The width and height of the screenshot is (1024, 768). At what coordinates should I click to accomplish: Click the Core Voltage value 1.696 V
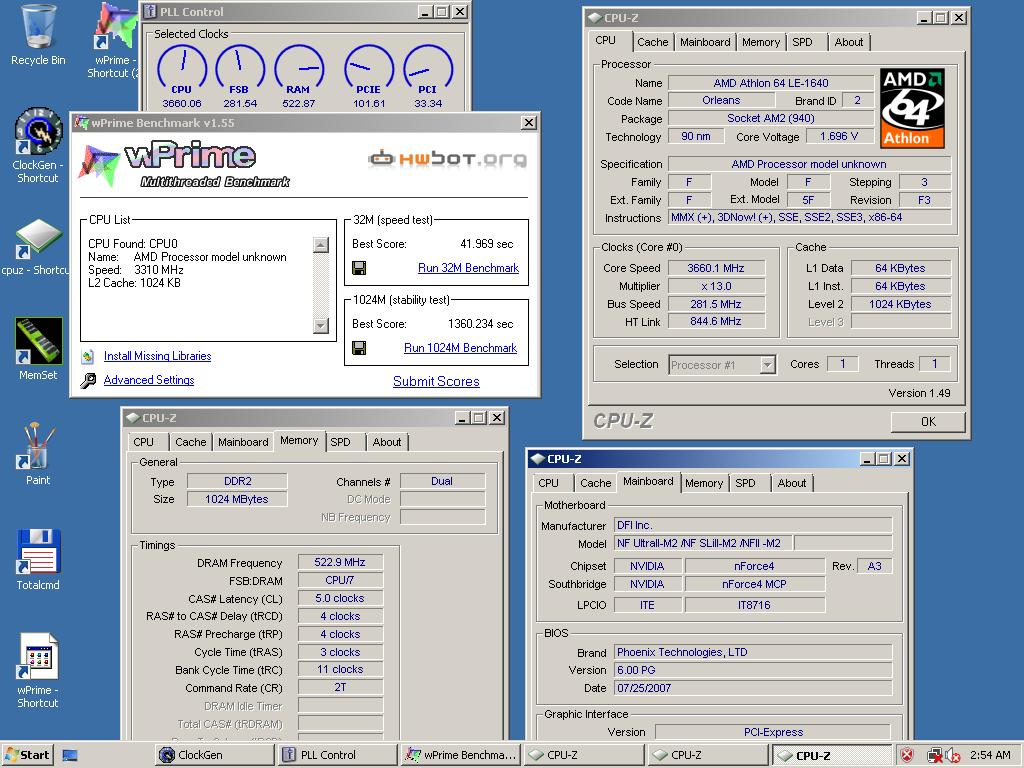pyautogui.click(x=839, y=136)
